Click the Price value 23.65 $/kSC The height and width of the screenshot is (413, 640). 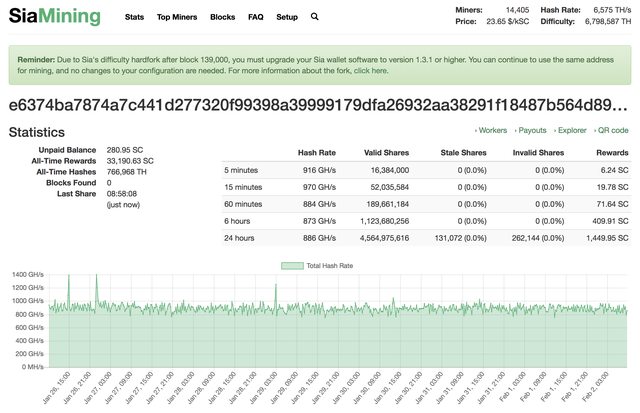point(507,21)
